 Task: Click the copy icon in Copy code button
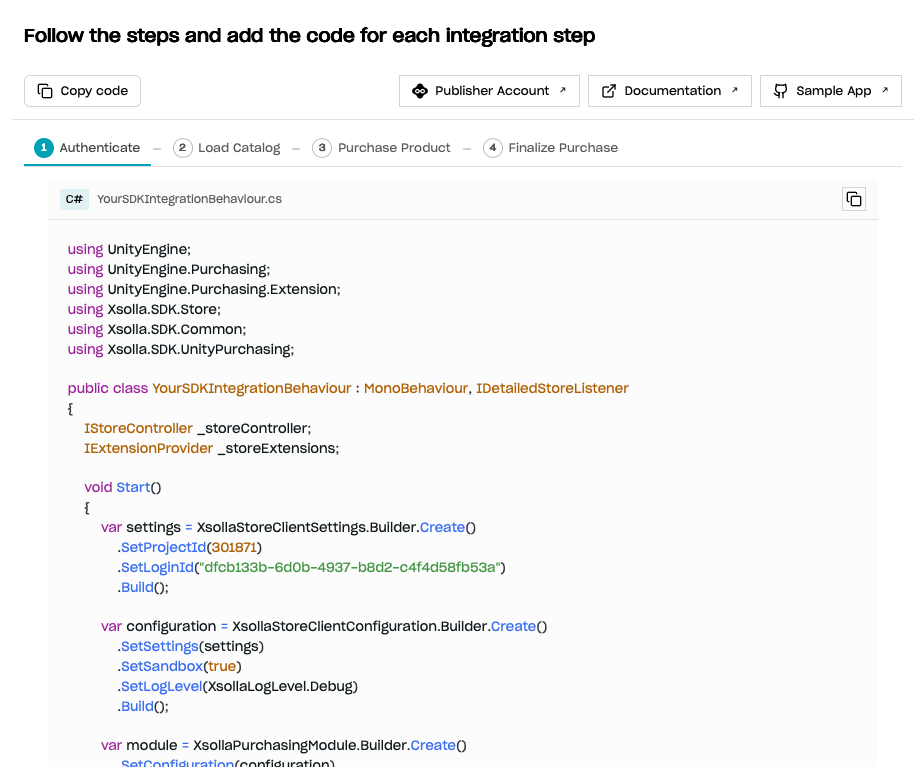click(45, 91)
